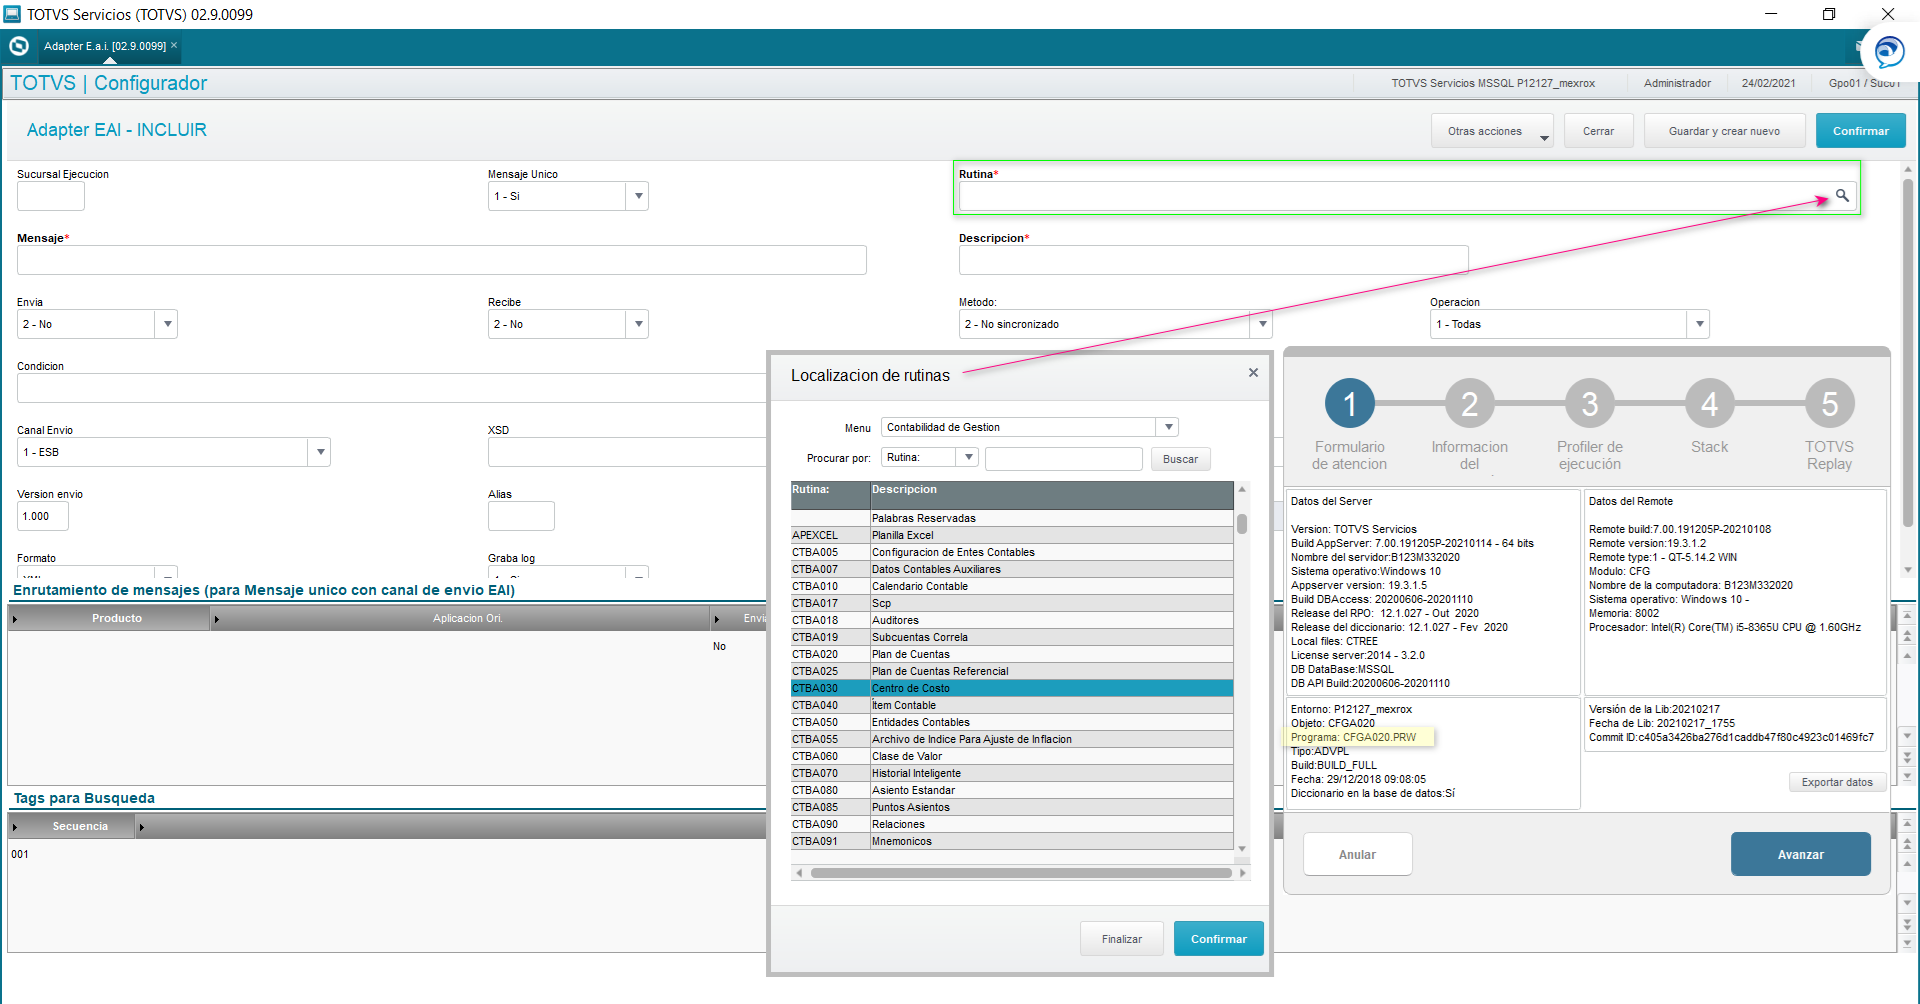1920x1004 pixels.
Task: Expand the Envia dropdown
Action: [x=167, y=324]
